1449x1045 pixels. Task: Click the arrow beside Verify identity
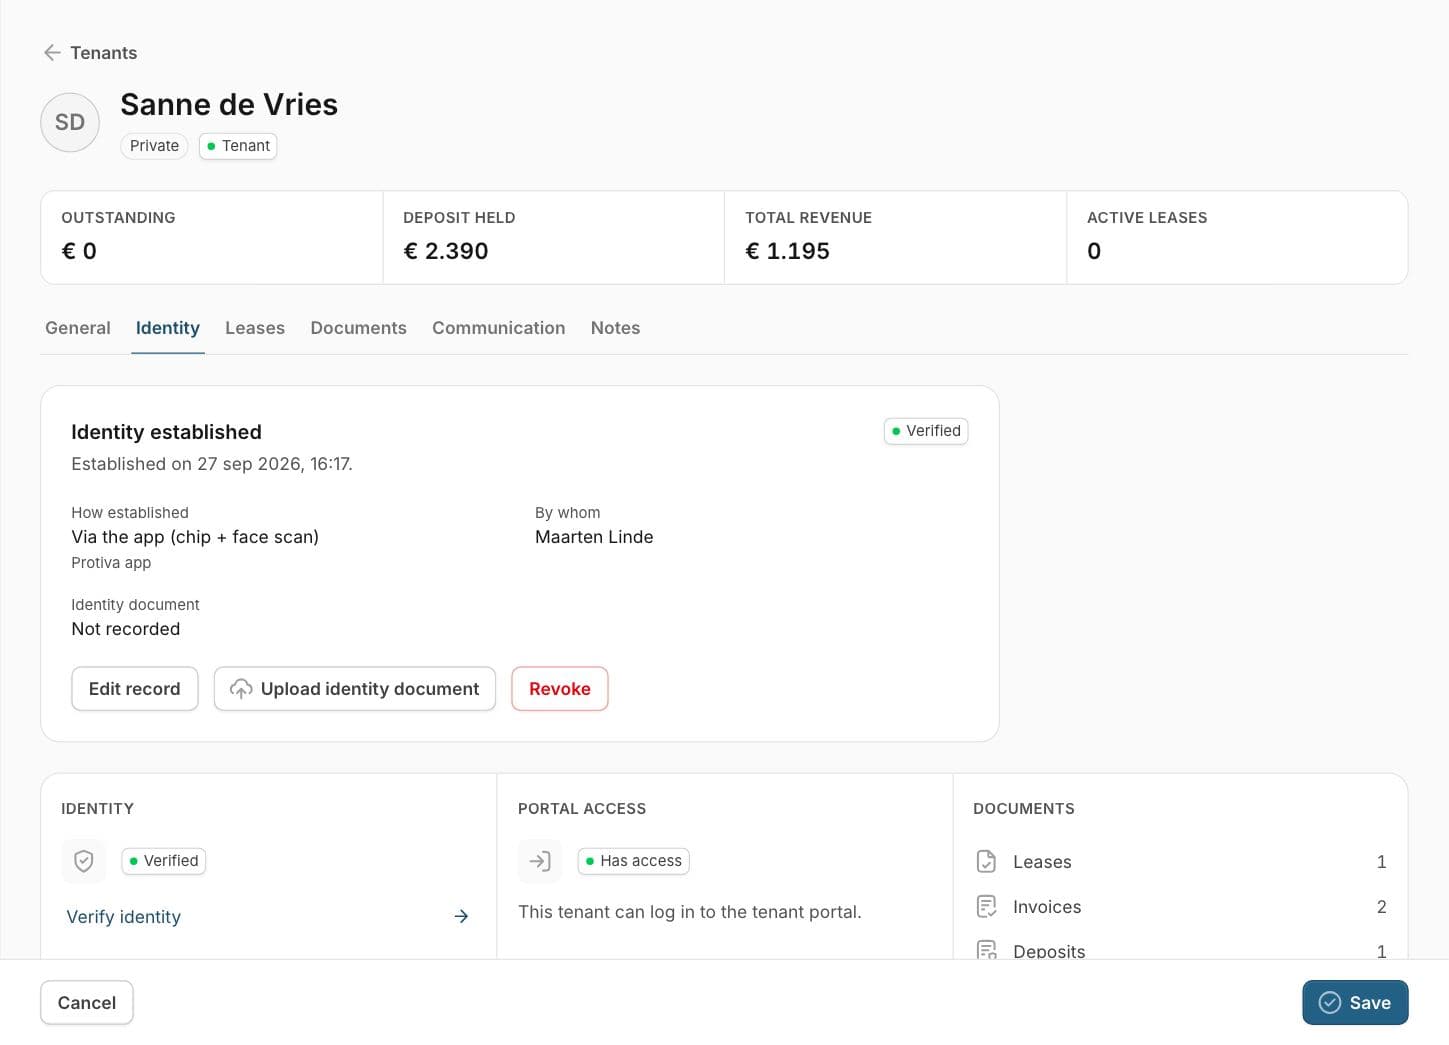(x=461, y=916)
